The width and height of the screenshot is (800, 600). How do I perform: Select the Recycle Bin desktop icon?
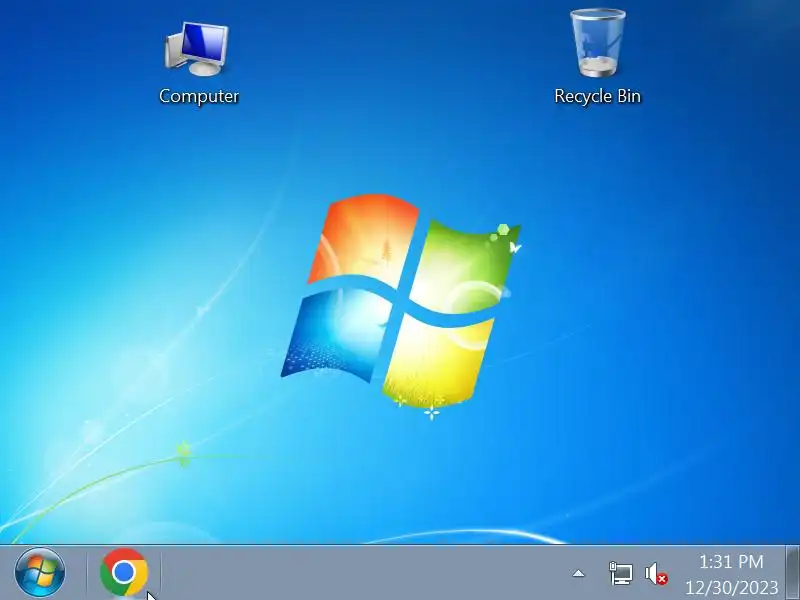click(x=597, y=57)
